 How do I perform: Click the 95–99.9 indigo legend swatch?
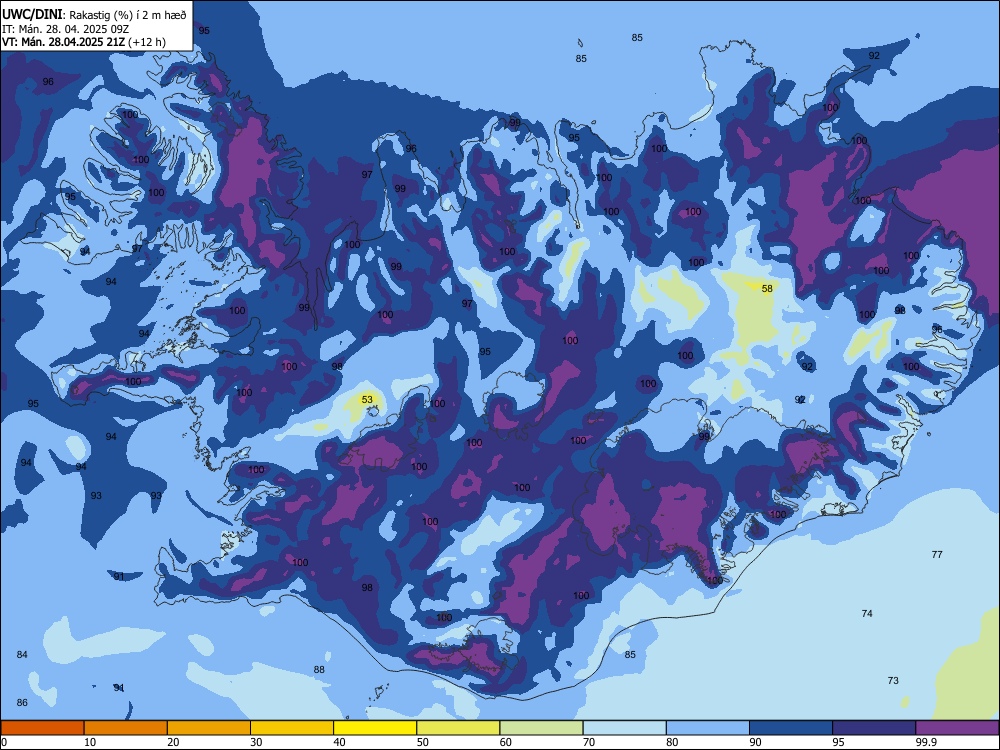874,728
